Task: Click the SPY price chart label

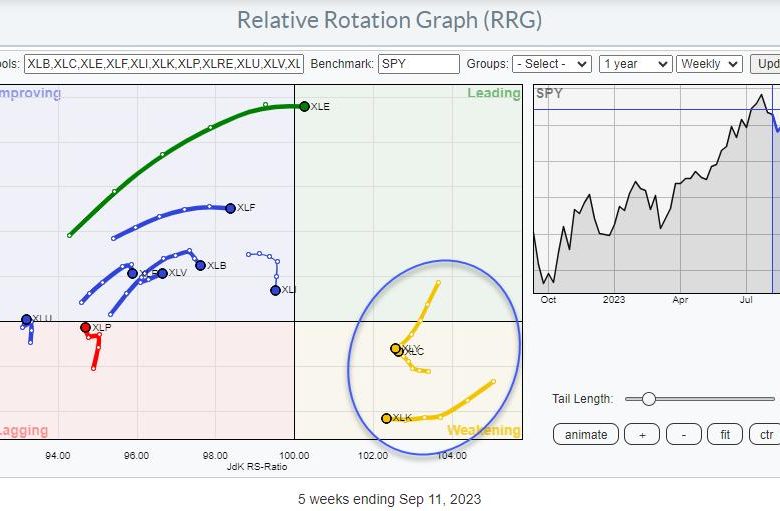Action: [549, 93]
